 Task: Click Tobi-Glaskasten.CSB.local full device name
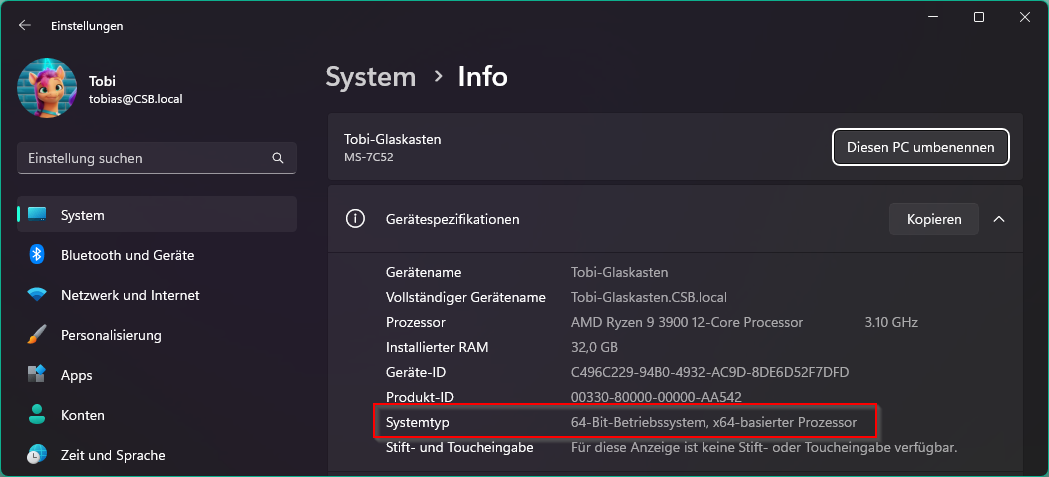[x=649, y=297]
